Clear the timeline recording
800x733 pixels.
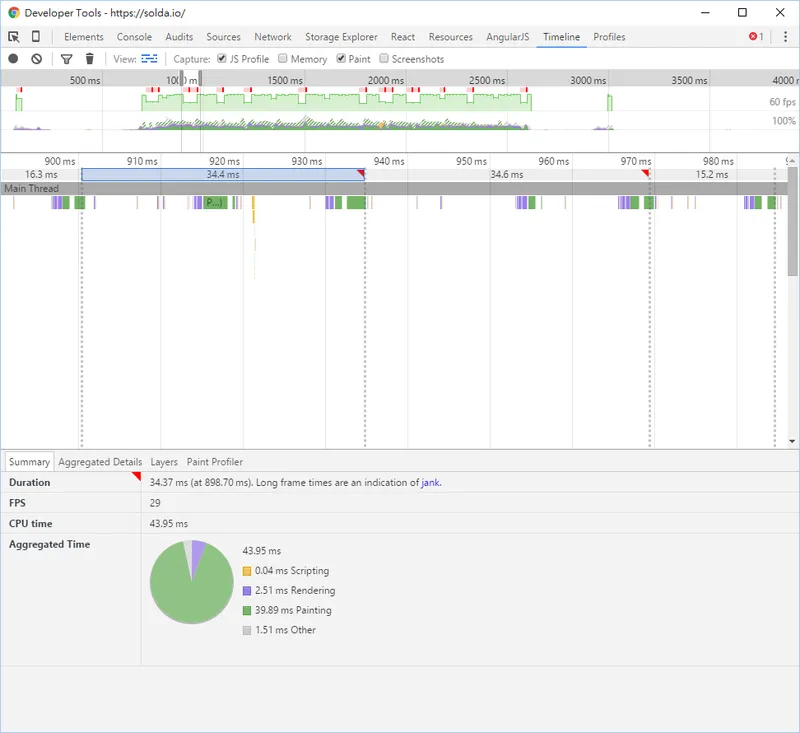coord(37,59)
